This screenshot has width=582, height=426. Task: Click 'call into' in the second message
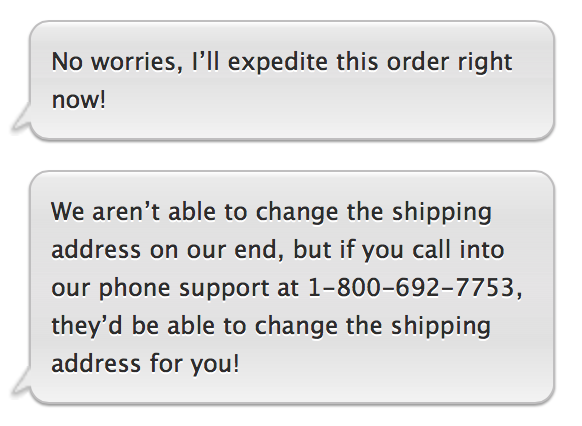[458, 249]
